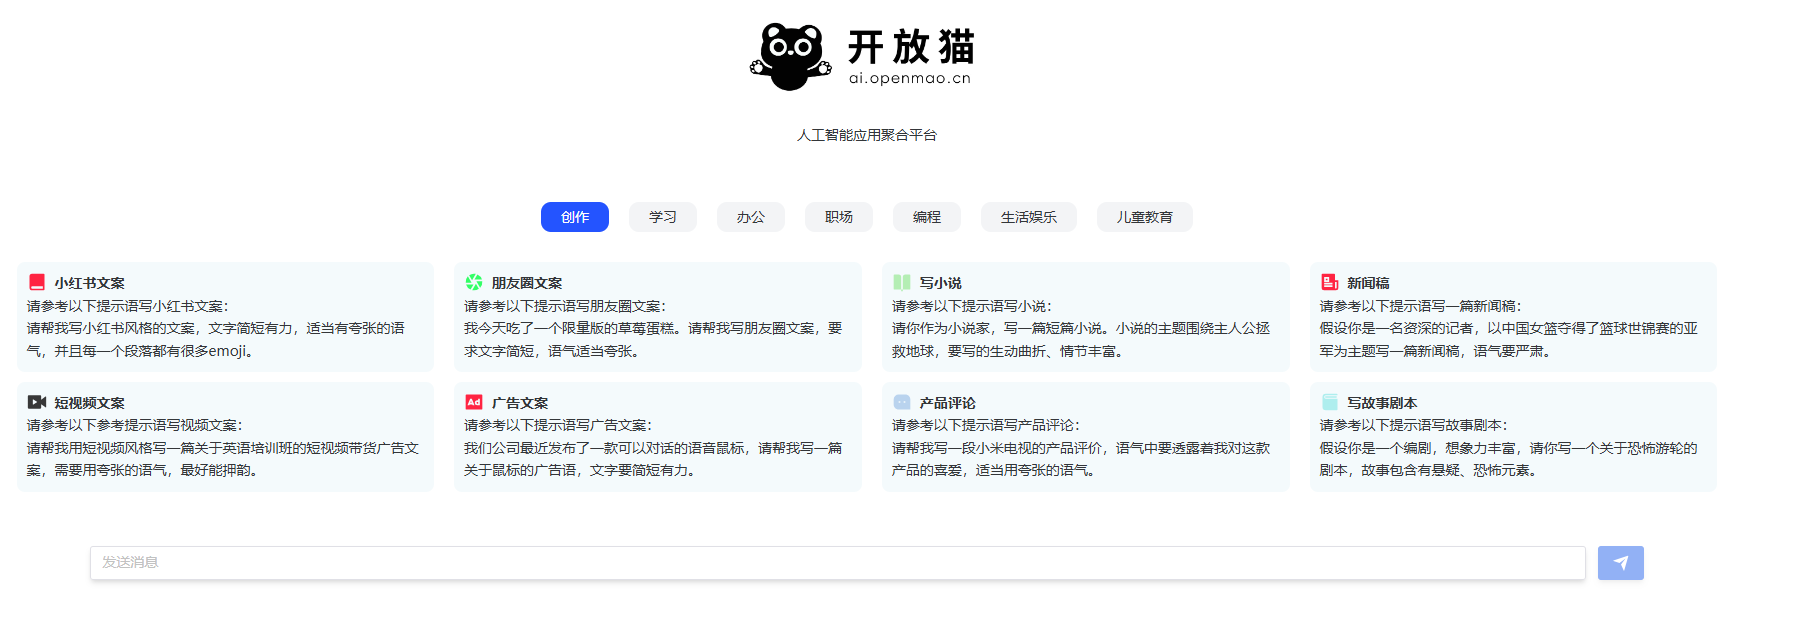Click the cyan 写故事剧本 script icon
Screen dimensions: 1797x621
(1329, 402)
